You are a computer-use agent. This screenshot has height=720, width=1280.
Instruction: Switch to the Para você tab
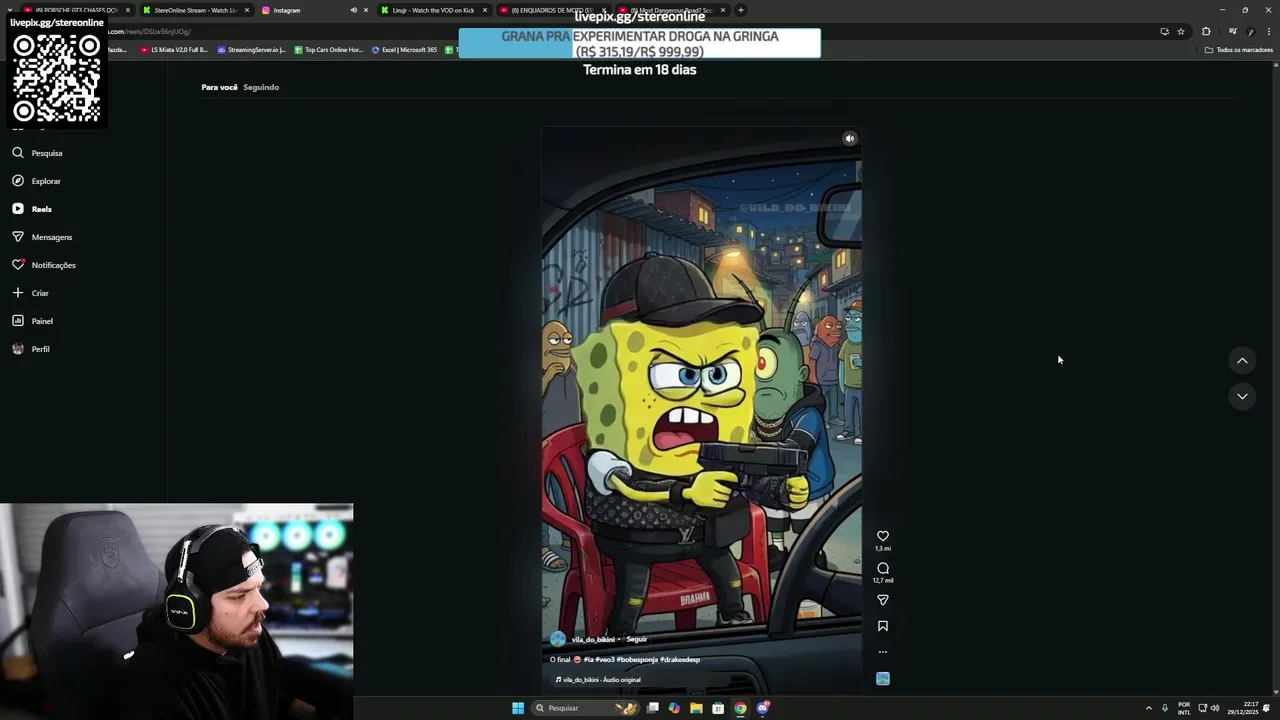[x=219, y=87]
